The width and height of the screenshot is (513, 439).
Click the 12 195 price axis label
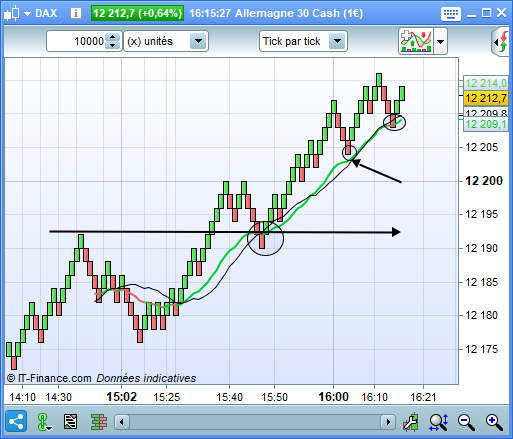(x=481, y=214)
